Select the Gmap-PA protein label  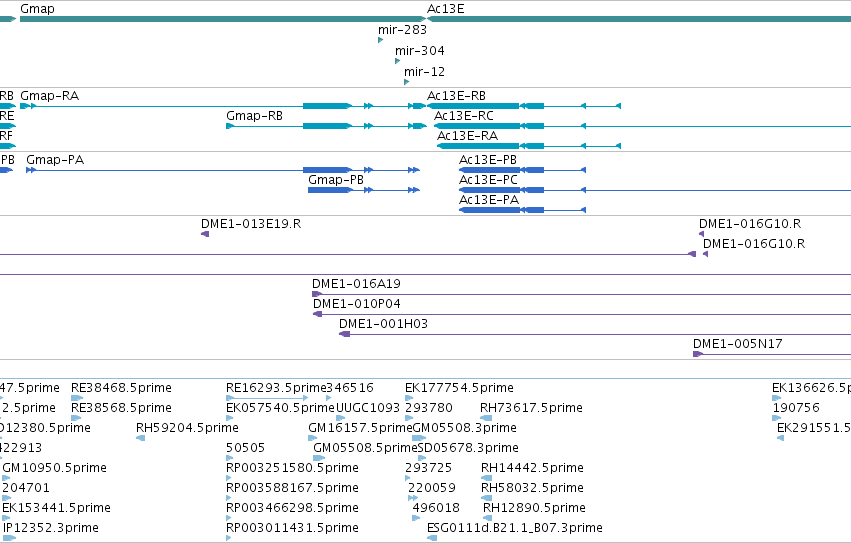[x=55, y=160]
